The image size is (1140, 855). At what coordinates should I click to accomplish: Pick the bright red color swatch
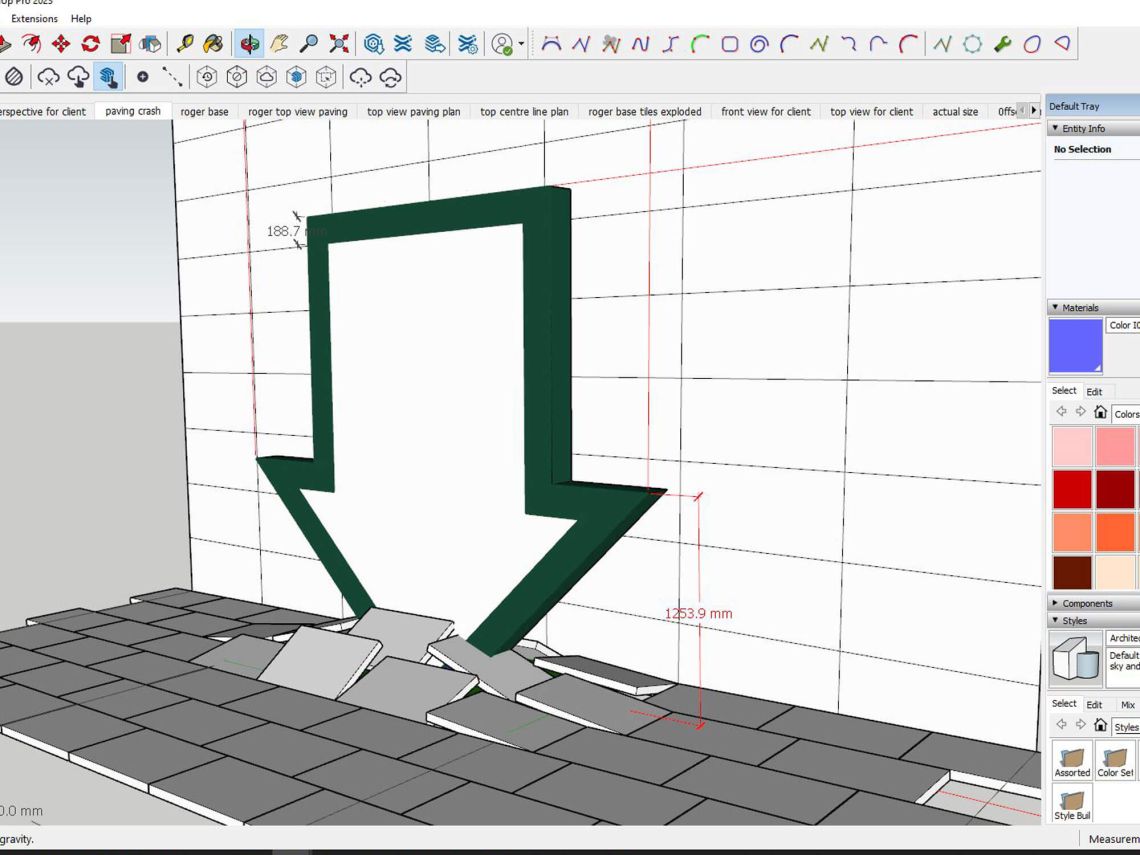[1072, 490]
